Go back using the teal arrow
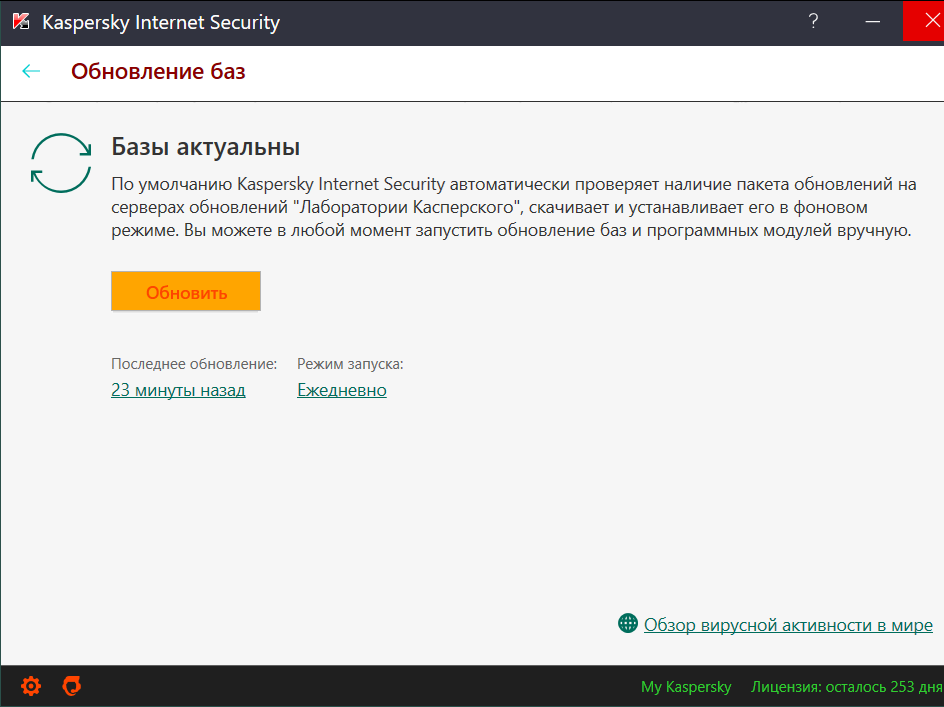This screenshot has height=707, width=944. pos(31,71)
